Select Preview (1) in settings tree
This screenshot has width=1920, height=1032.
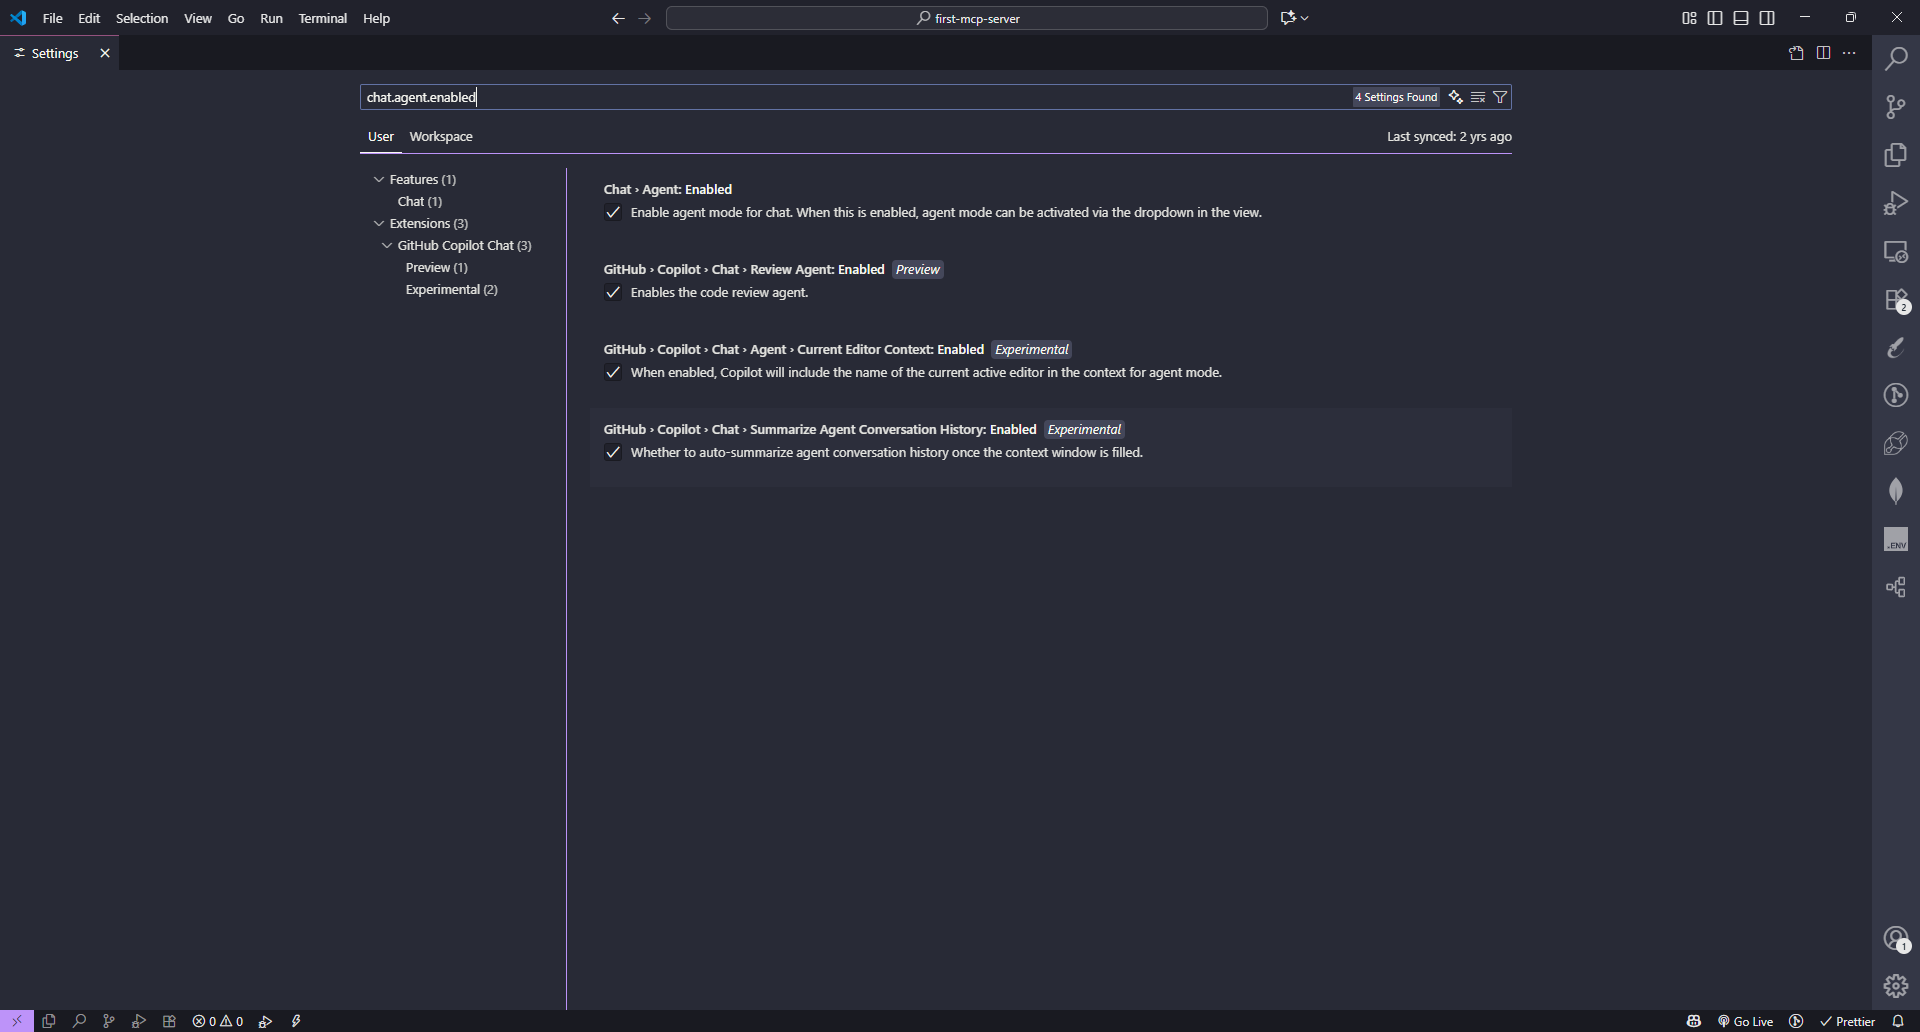coord(437,267)
